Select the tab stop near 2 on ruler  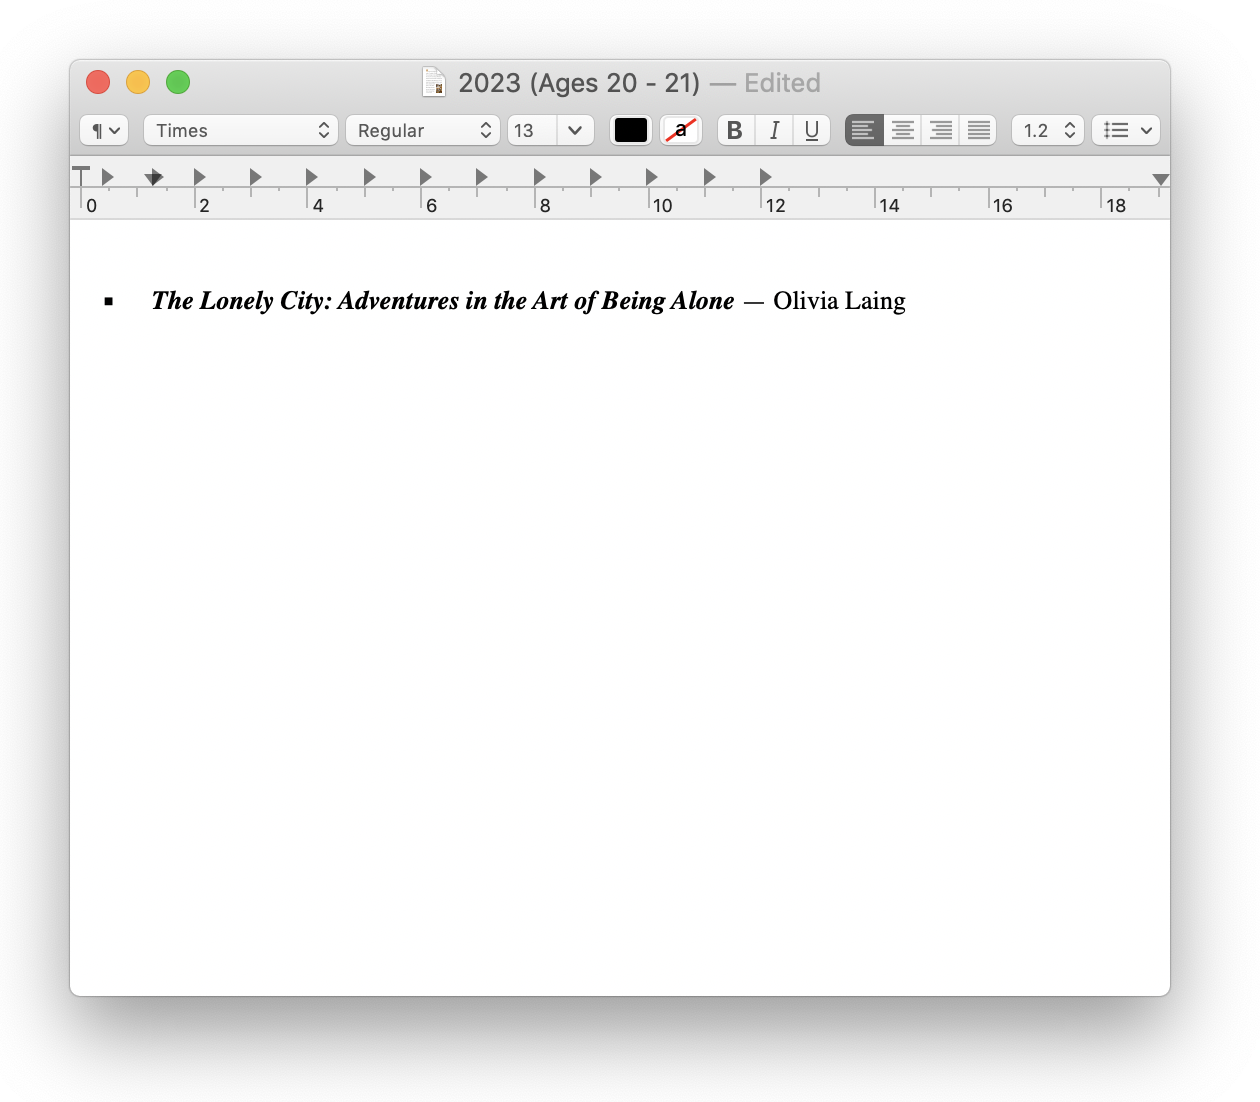click(x=199, y=177)
